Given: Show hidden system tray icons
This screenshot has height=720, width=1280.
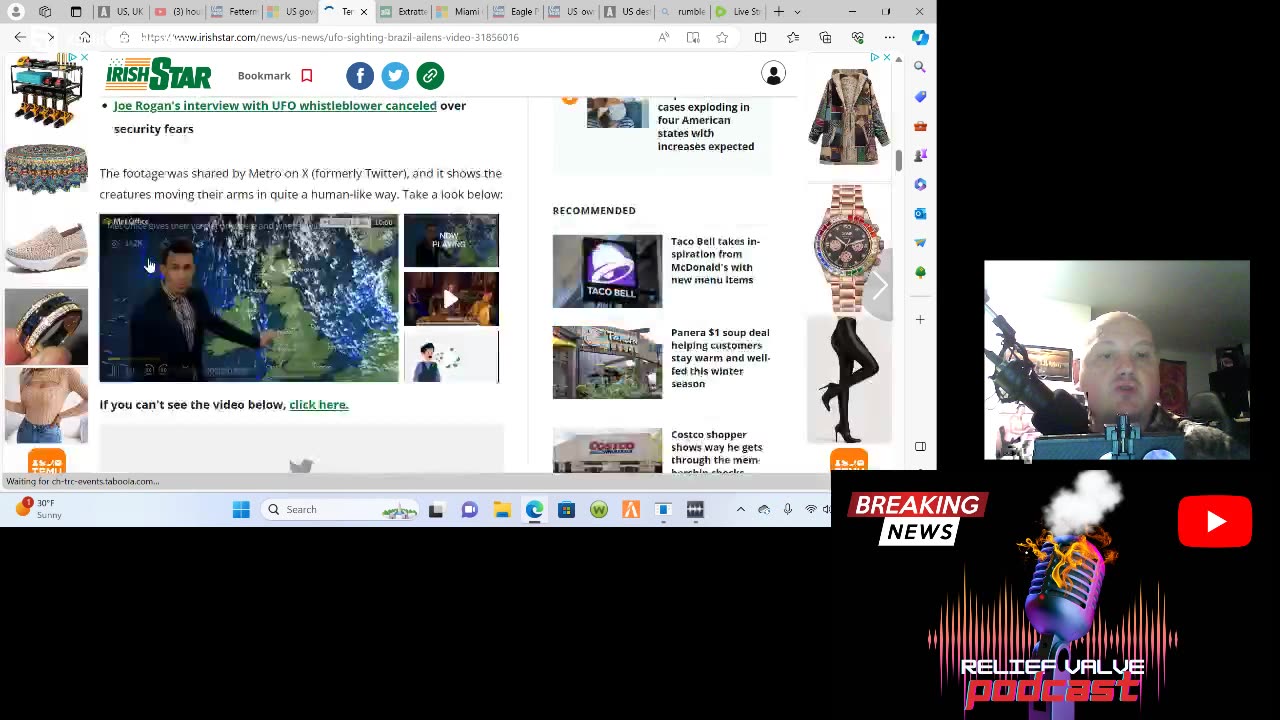Looking at the screenshot, I should click(x=740, y=510).
